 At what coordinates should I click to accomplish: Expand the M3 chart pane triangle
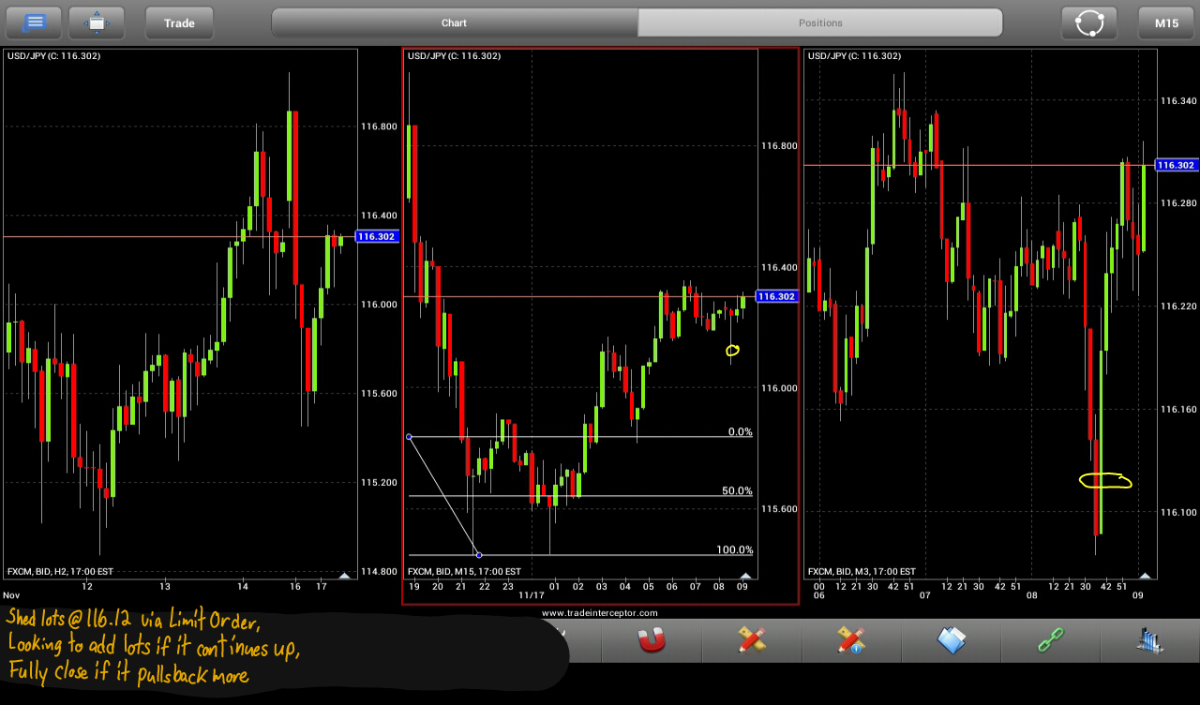coord(1146,575)
